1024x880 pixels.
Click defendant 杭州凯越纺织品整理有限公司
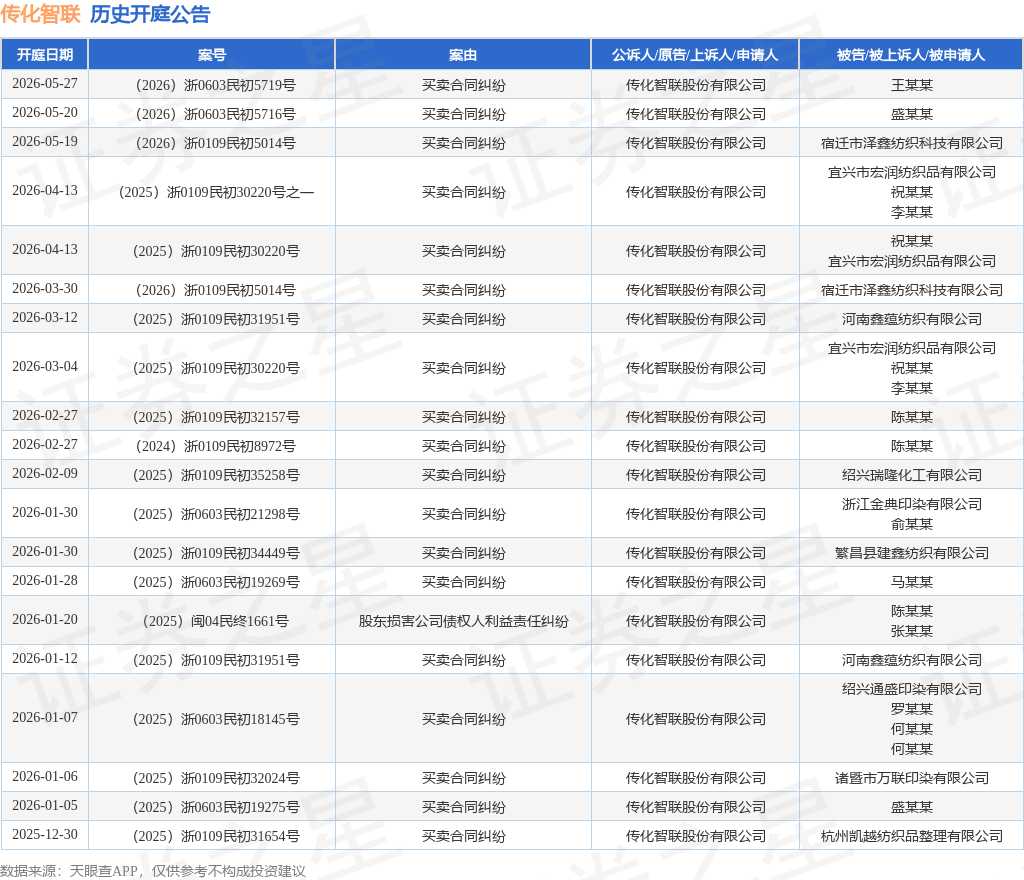point(912,836)
